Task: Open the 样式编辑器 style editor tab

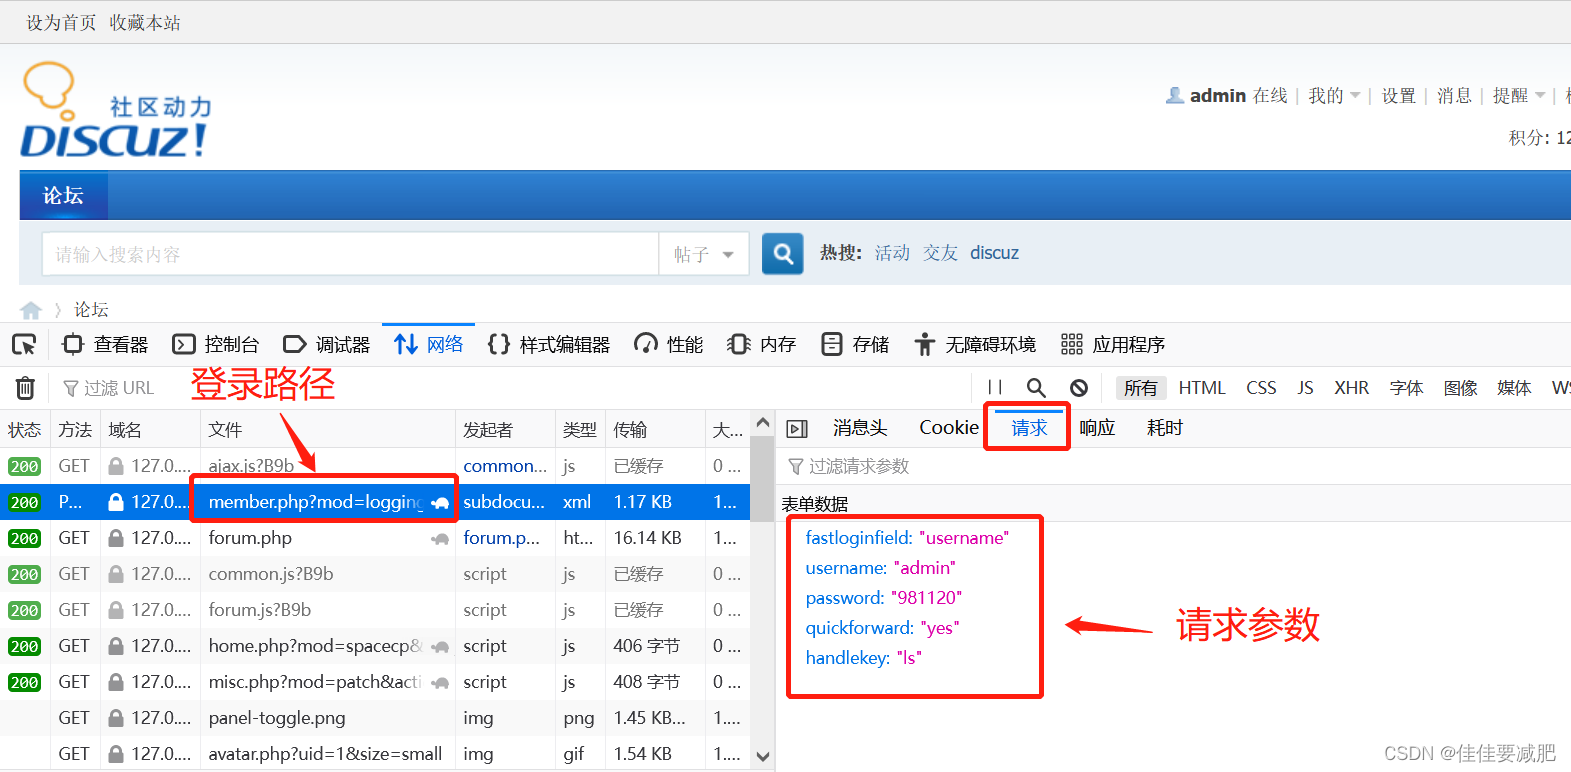Action: pos(549,345)
